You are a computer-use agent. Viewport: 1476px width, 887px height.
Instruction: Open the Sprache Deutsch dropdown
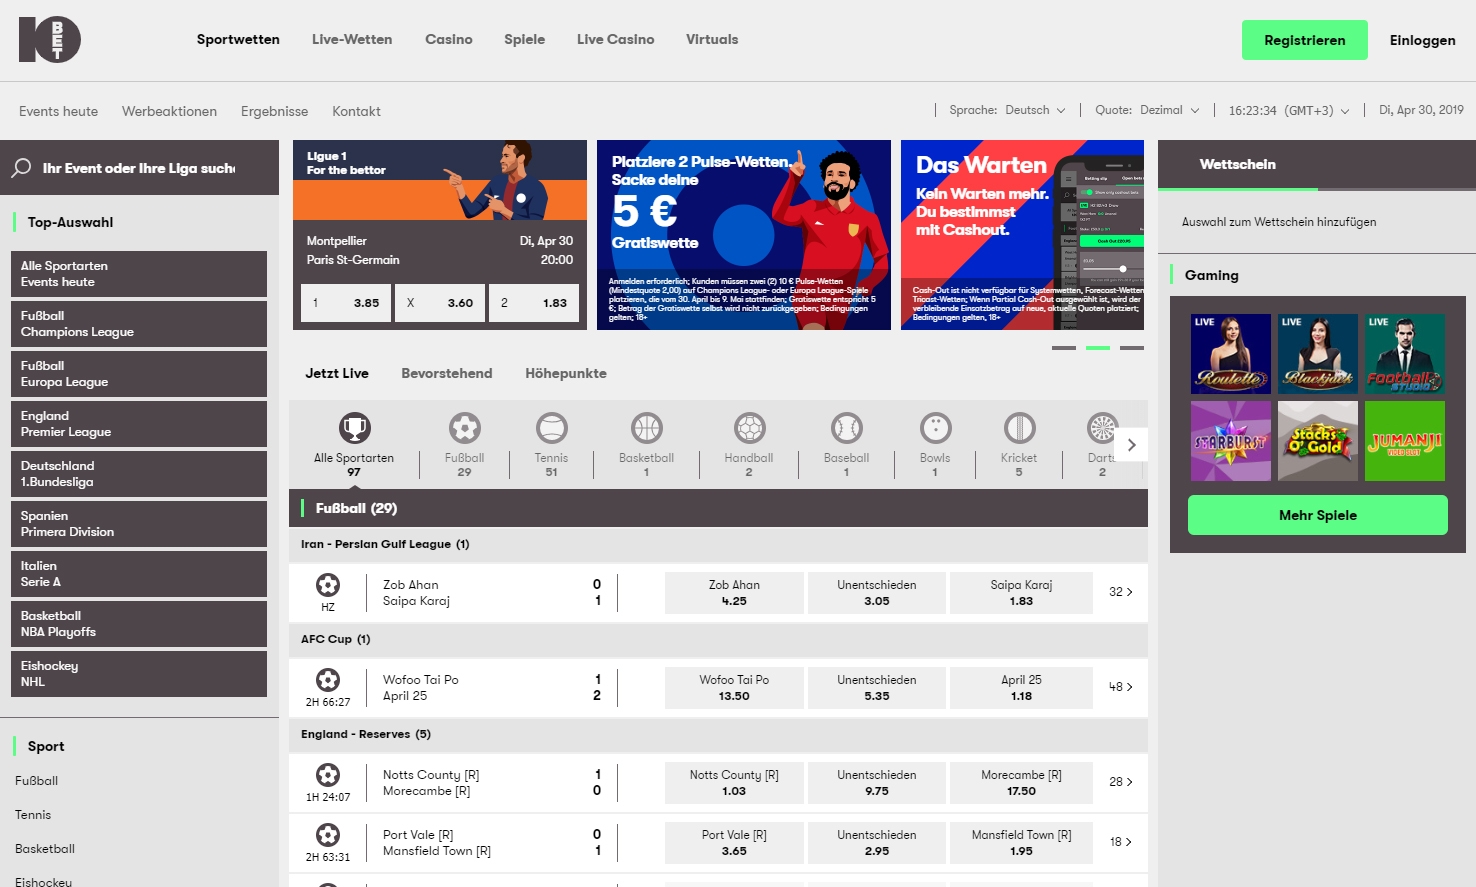pos(1036,110)
